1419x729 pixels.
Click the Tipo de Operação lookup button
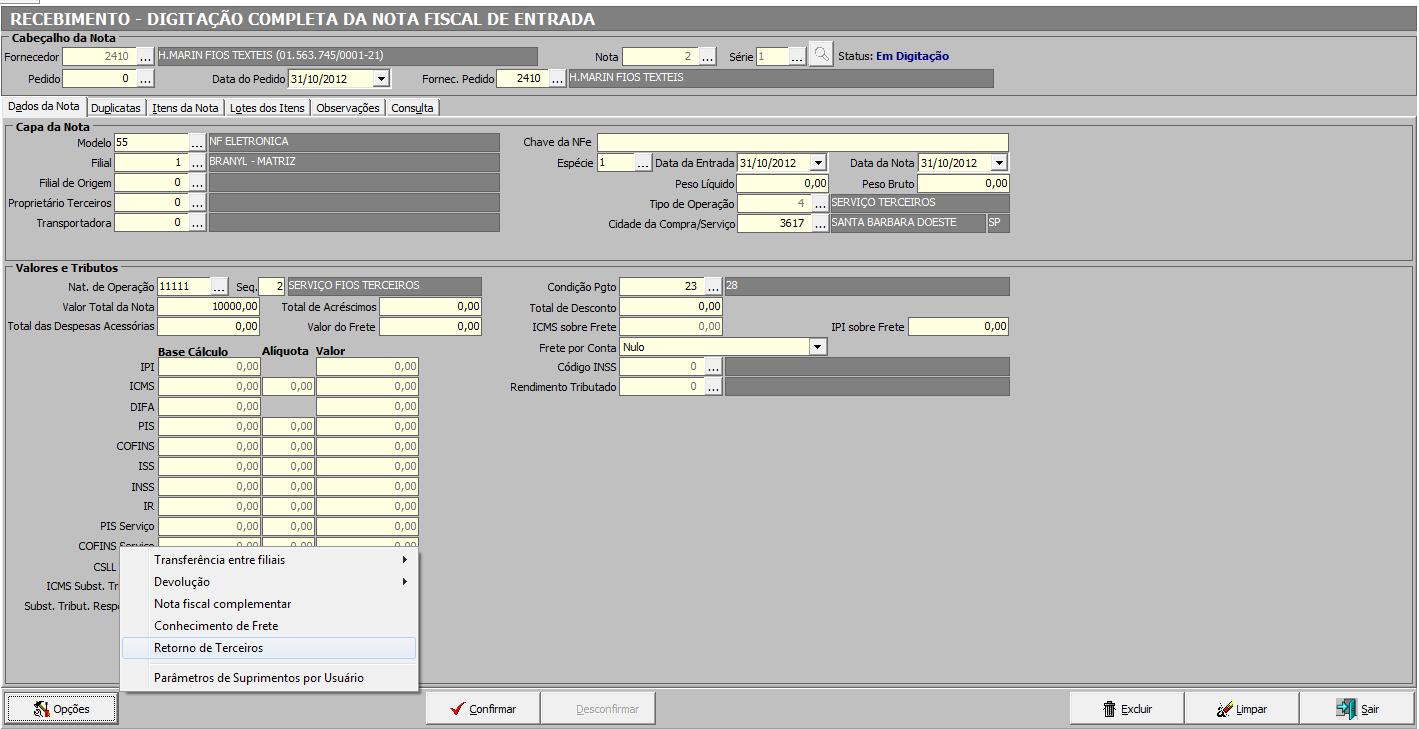click(819, 204)
